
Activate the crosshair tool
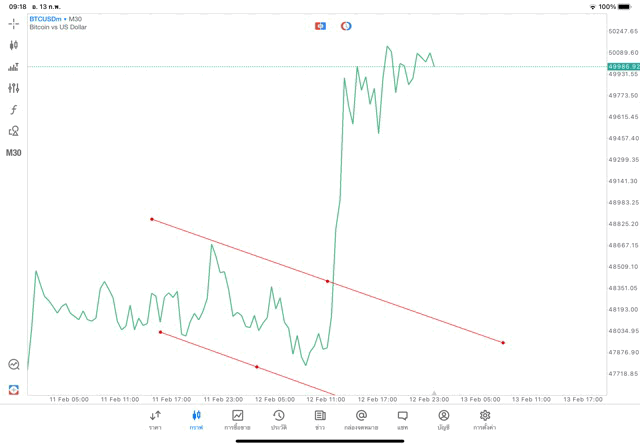[x=14, y=23]
